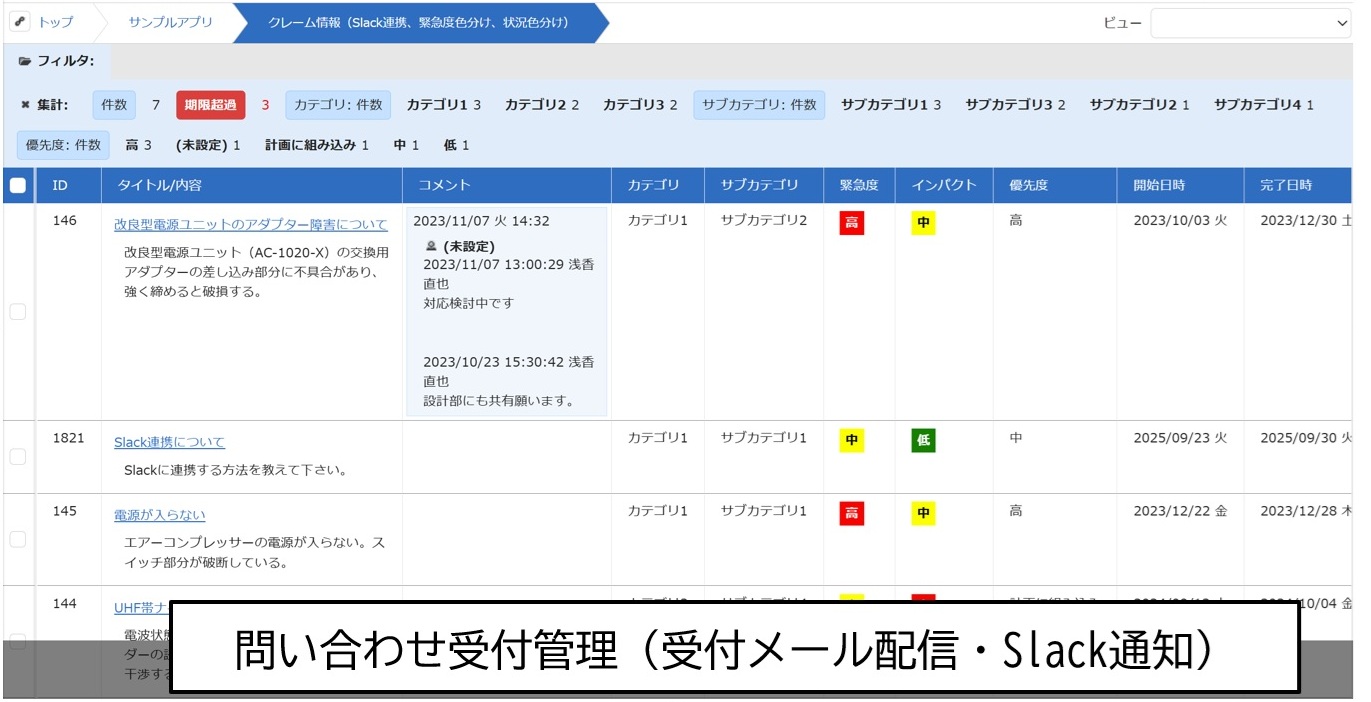The image size is (1371, 702).
Task: Click red 高 urgency badge in row 146
Action: [x=851, y=222]
